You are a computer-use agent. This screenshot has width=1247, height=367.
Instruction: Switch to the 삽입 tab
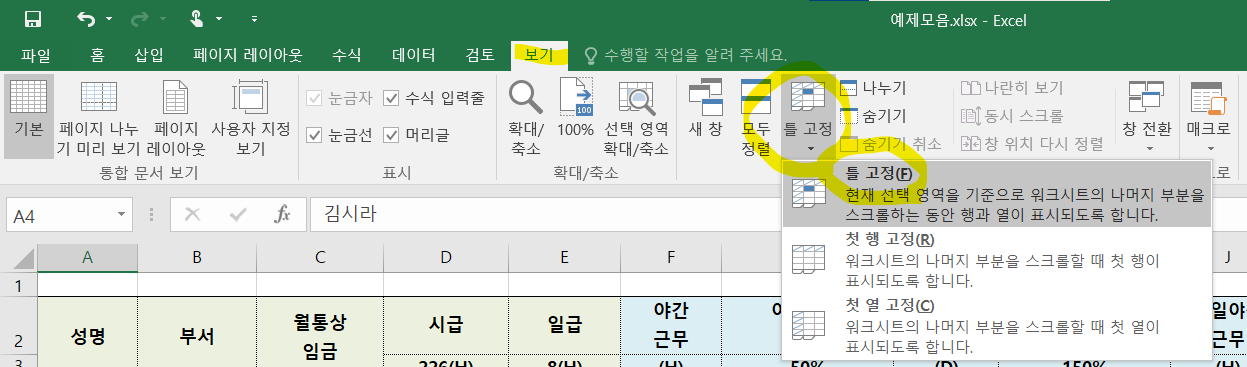click(x=149, y=55)
